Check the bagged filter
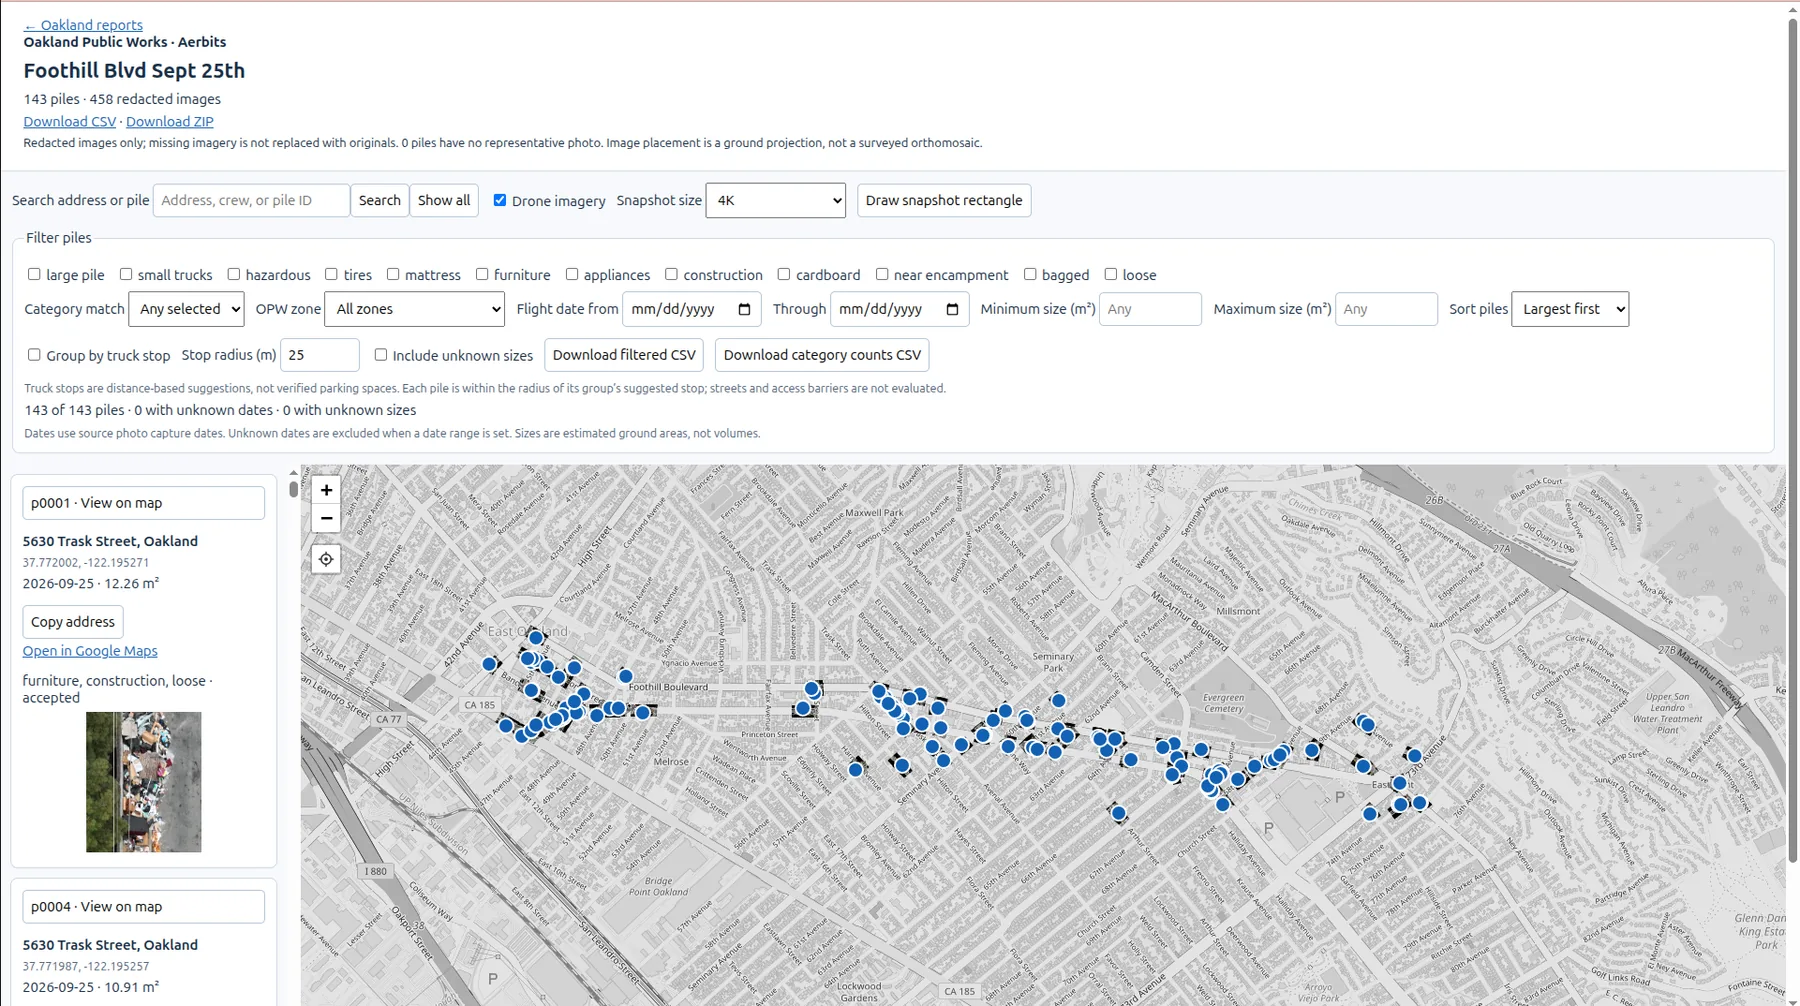 tap(1030, 274)
